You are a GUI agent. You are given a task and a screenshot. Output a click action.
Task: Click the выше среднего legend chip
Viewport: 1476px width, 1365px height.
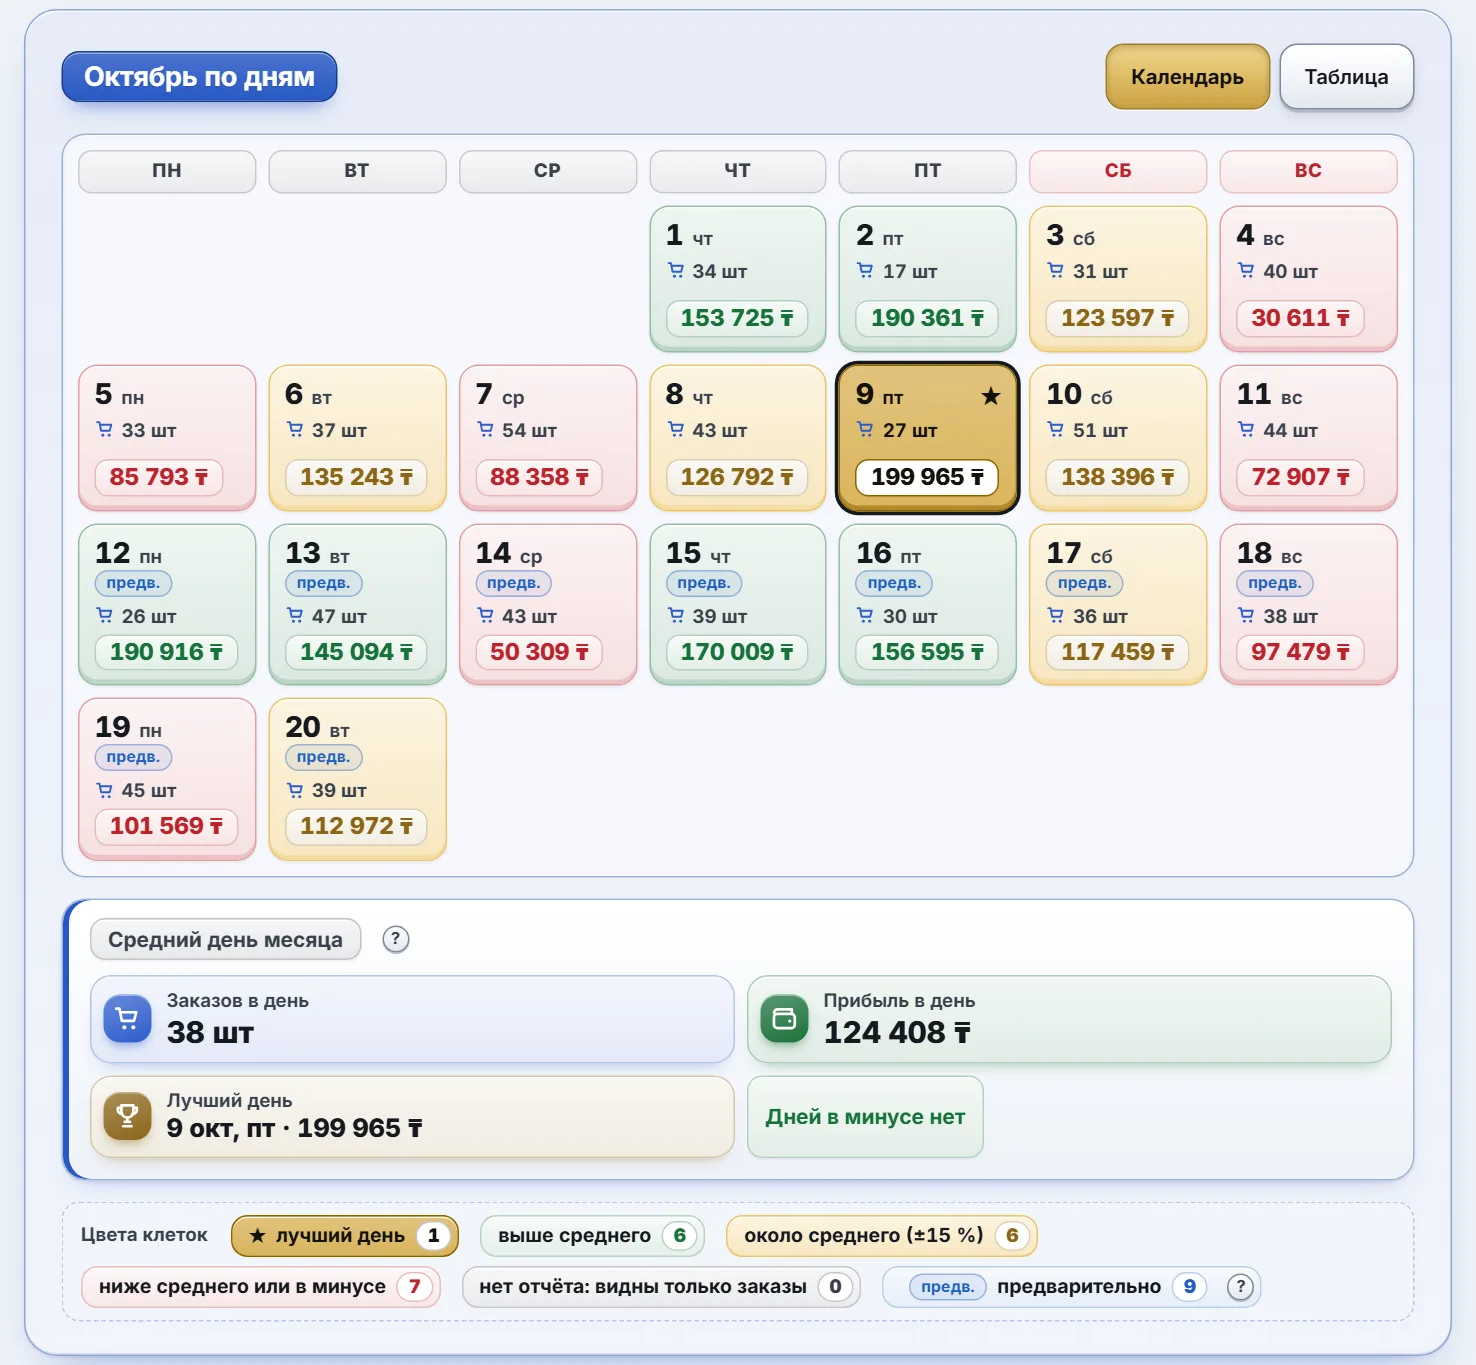592,1236
